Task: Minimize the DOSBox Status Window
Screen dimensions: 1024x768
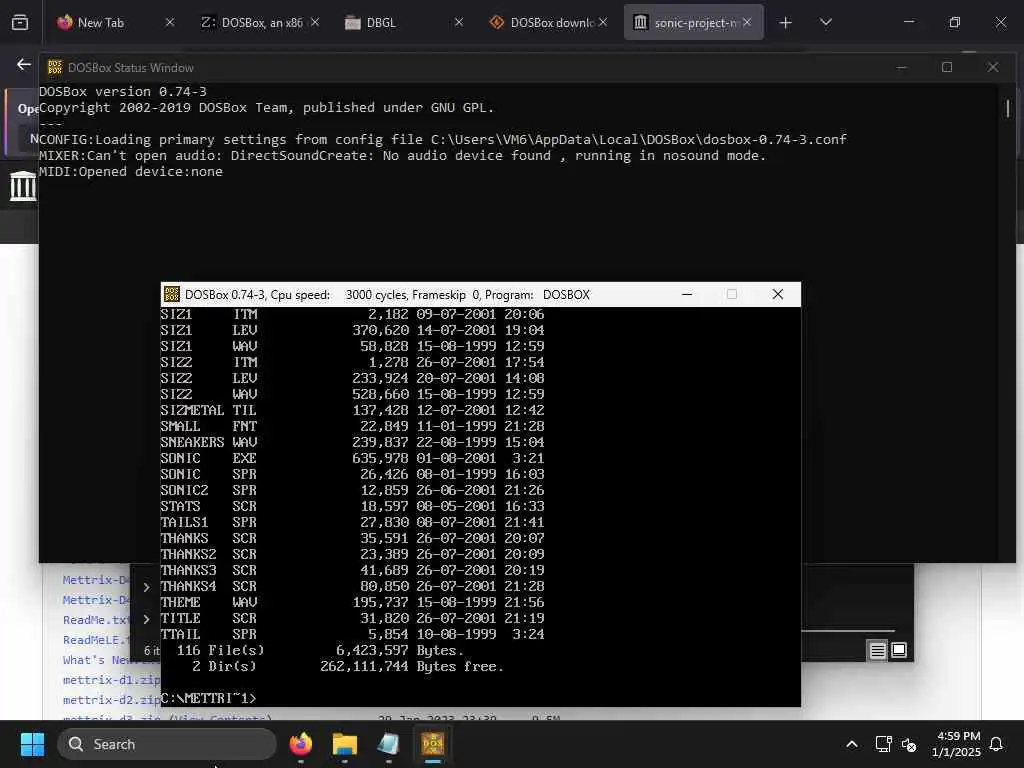Action: pos(902,67)
